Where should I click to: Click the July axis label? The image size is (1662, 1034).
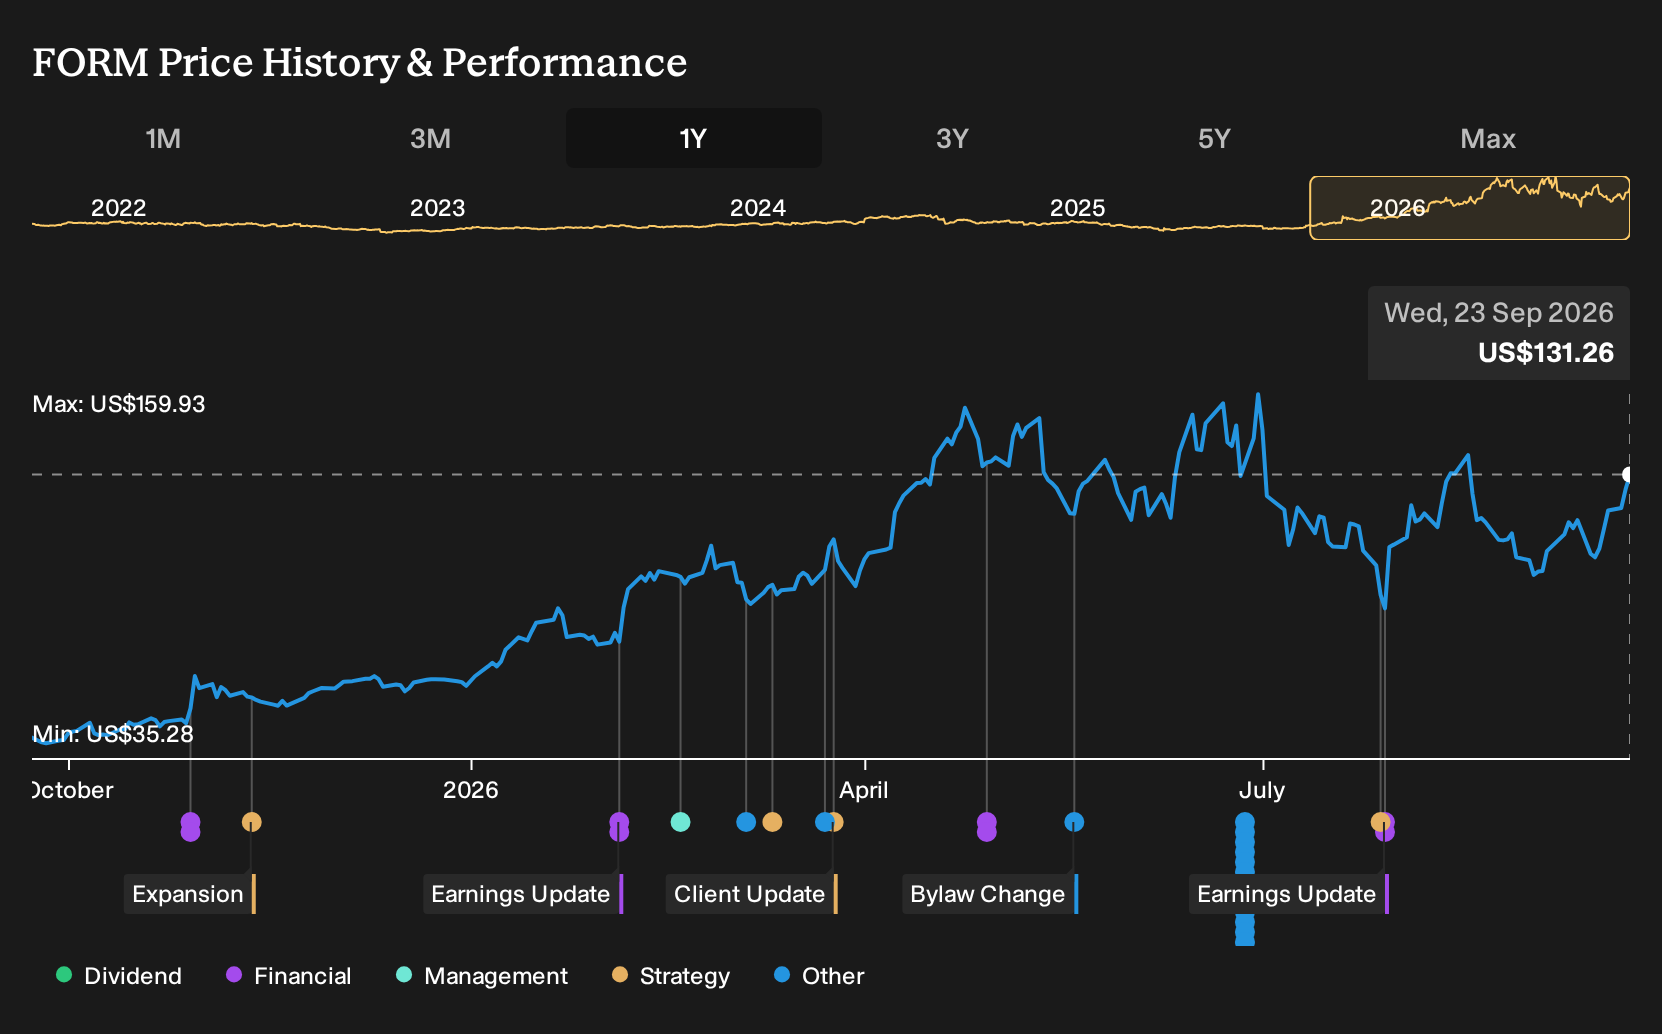point(1262,790)
